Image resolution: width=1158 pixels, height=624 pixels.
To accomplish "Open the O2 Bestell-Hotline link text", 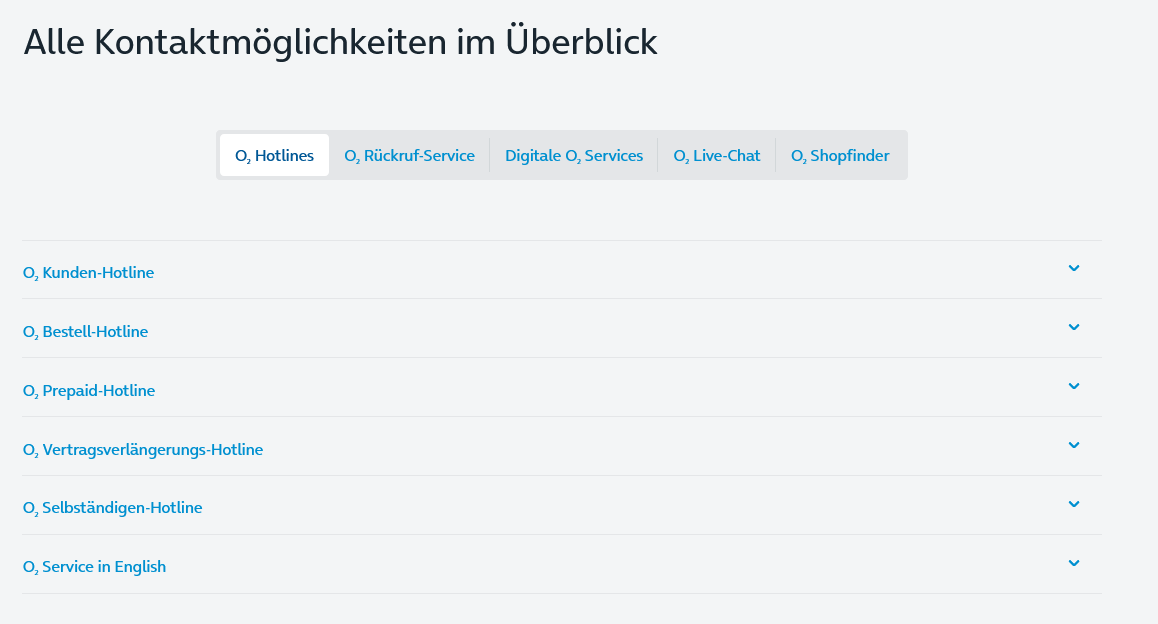I will (x=86, y=332).
